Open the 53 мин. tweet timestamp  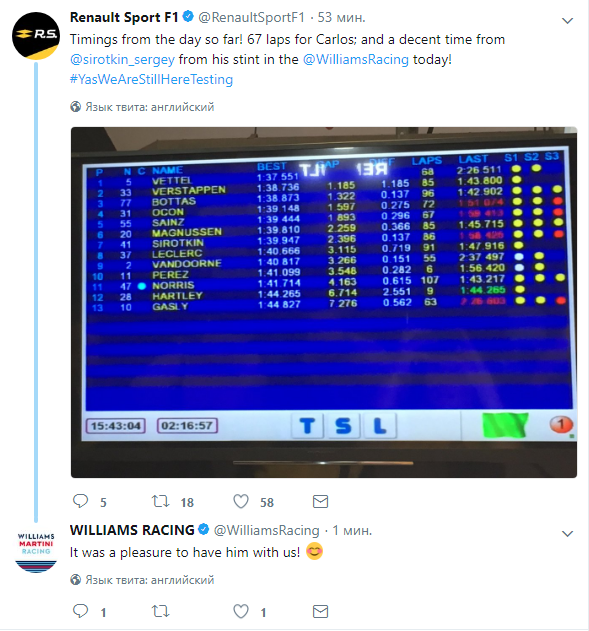(341, 17)
